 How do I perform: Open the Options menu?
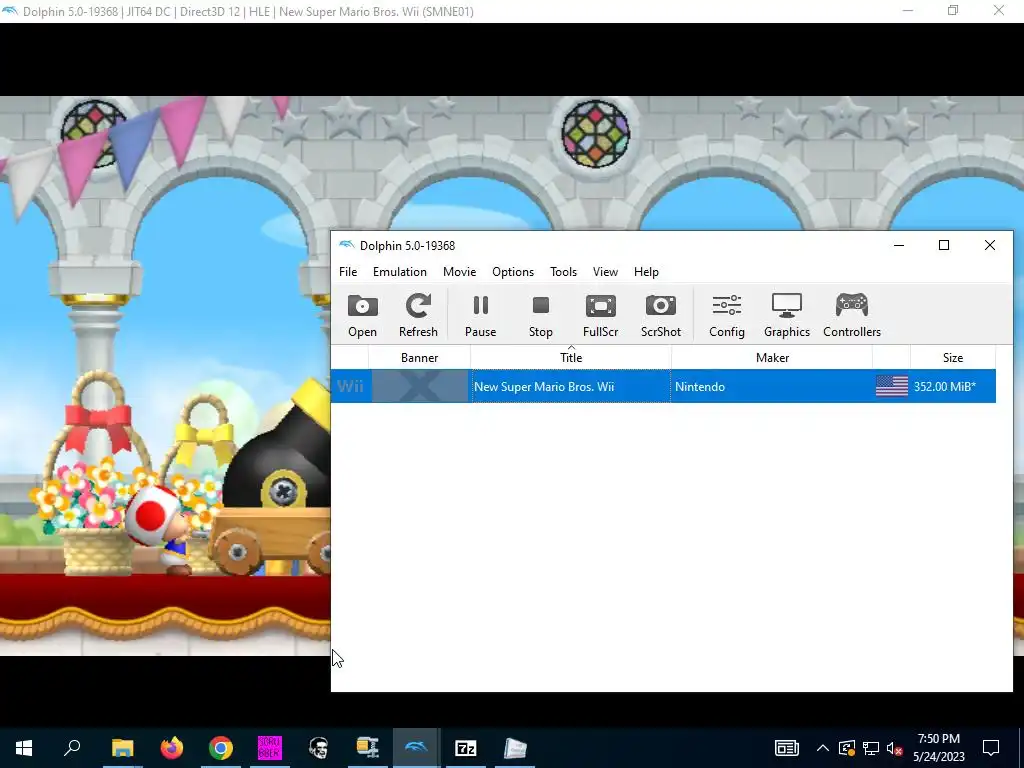[513, 272]
